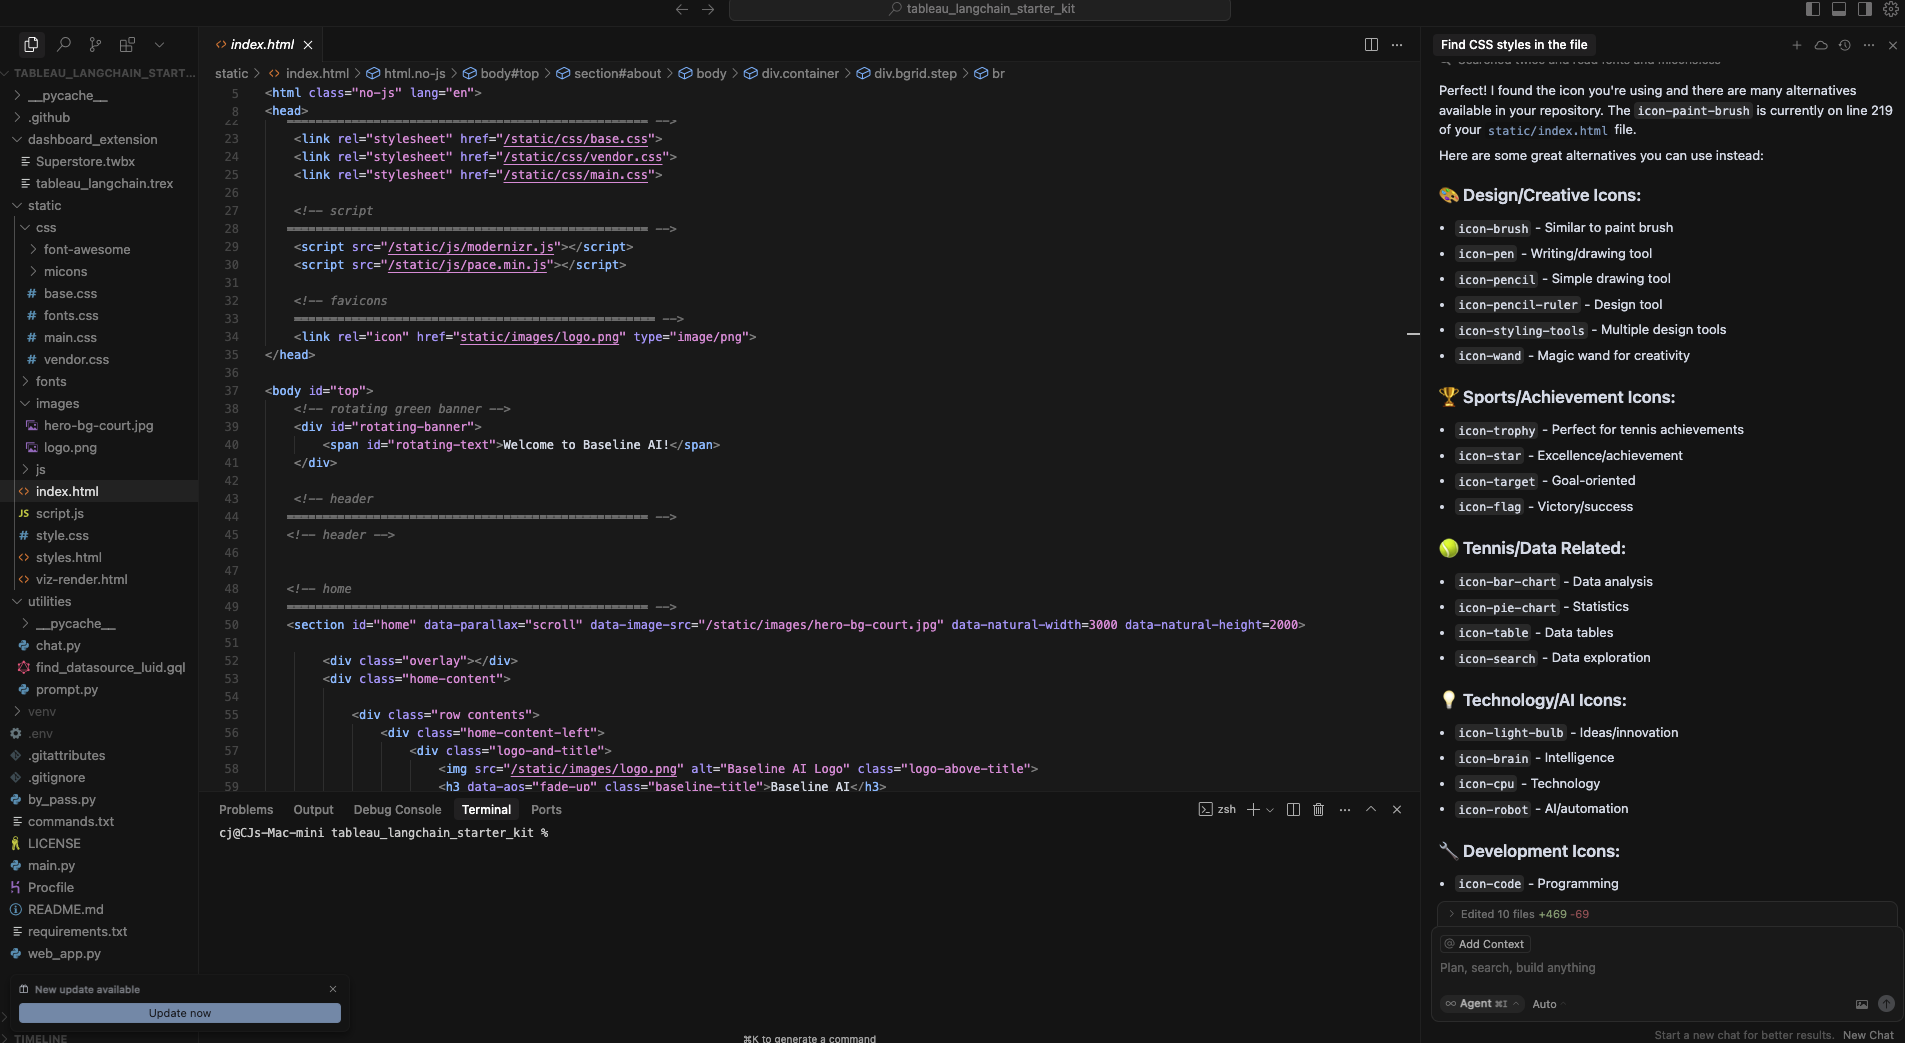The height and width of the screenshot is (1043, 1905).
Task: Split the editor to the right
Action: coord(1371,45)
